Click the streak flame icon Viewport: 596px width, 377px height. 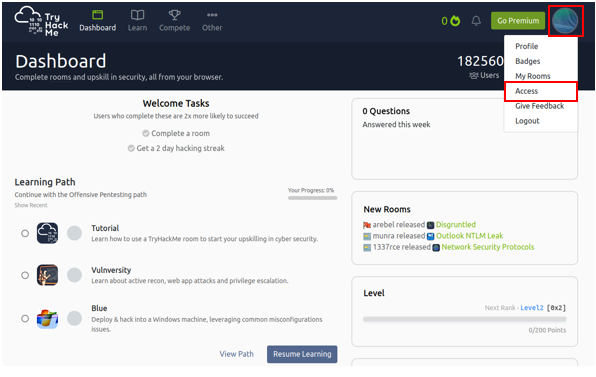click(455, 21)
